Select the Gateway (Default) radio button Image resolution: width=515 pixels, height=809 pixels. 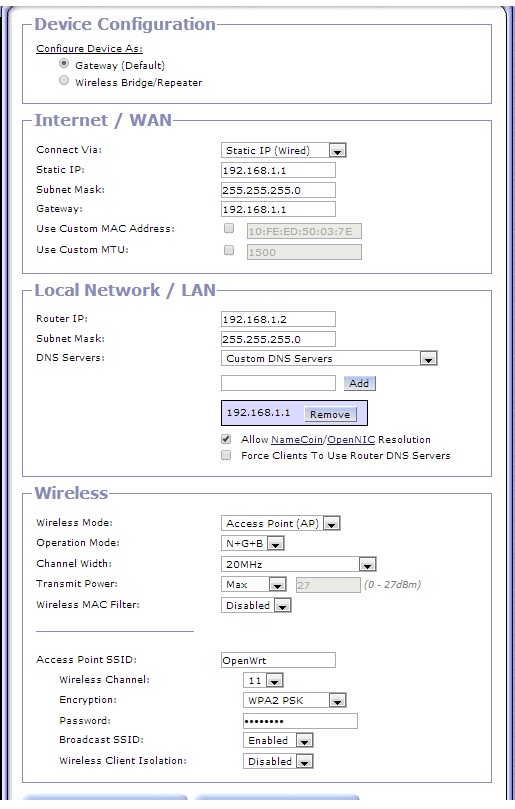coord(64,63)
